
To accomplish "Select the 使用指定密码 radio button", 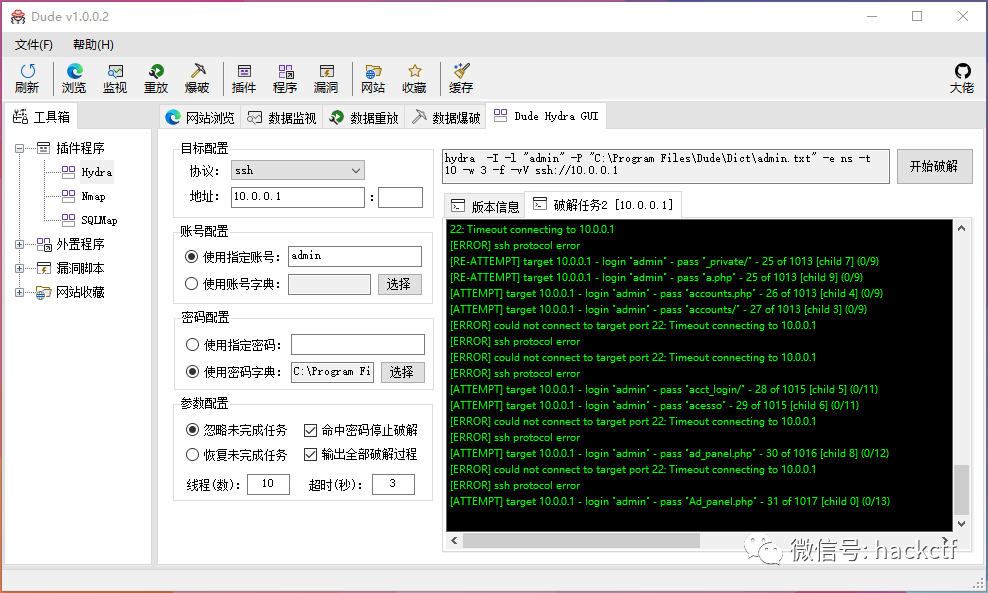I will pyautogui.click(x=192, y=345).
